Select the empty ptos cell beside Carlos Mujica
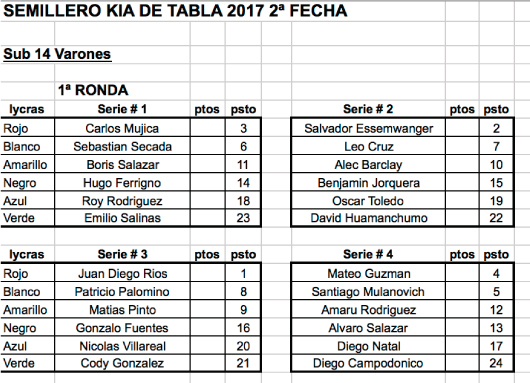This screenshot has width=530, height=383. [207, 128]
